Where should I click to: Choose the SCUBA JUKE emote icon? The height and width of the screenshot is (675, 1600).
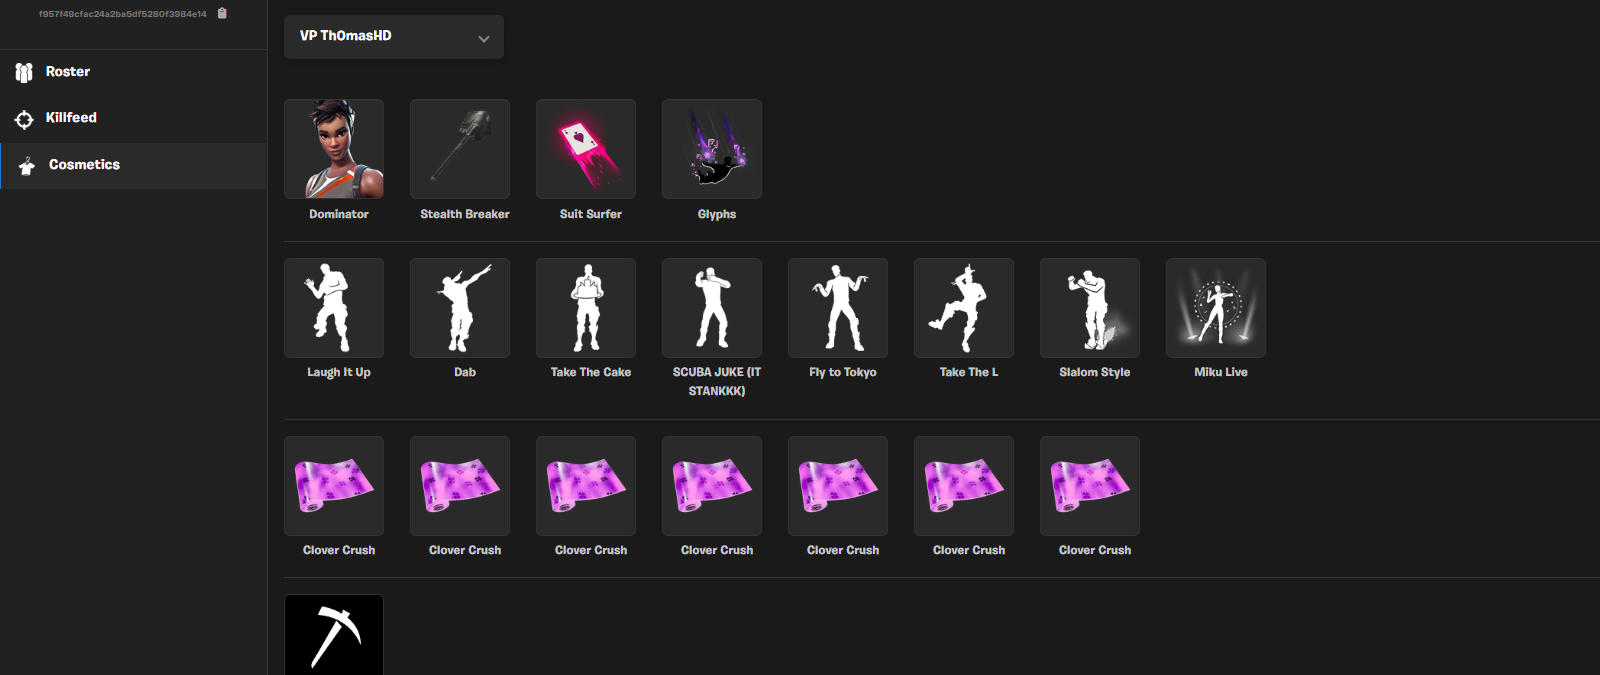click(x=712, y=308)
